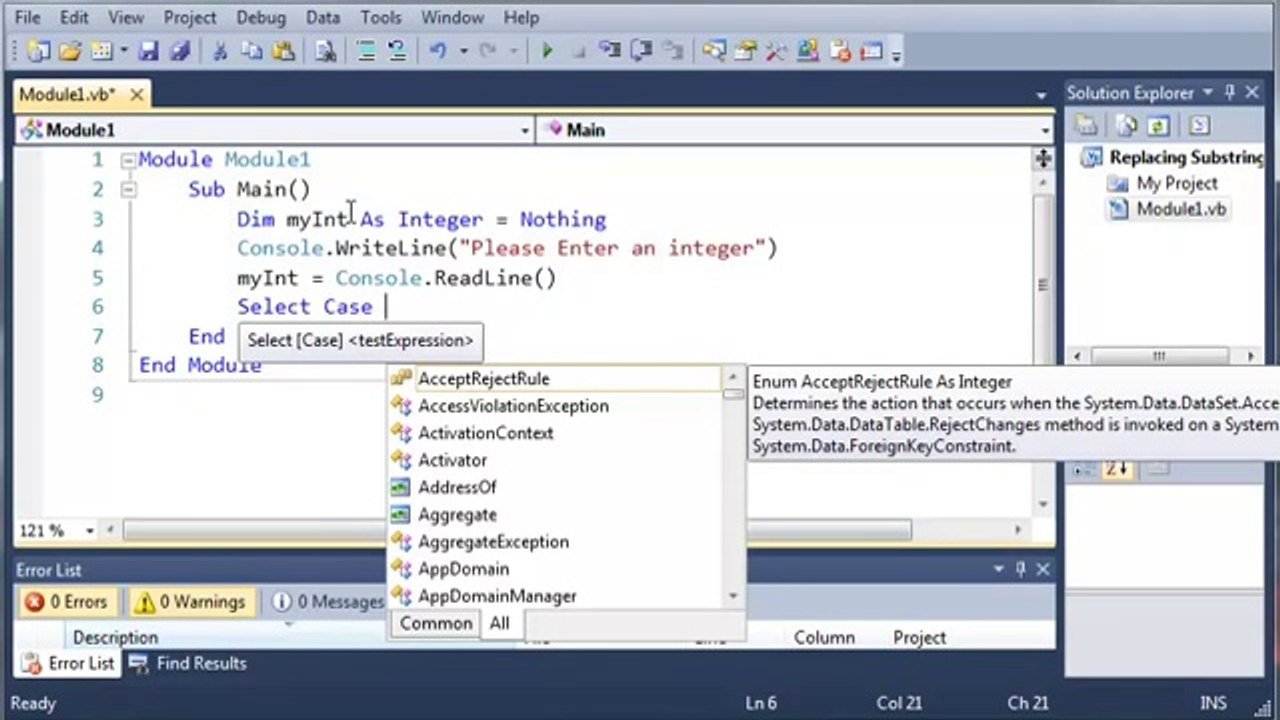Open the Edit menu
Image resolution: width=1280 pixels, height=720 pixels.
pyautogui.click(x=74, y=17)
